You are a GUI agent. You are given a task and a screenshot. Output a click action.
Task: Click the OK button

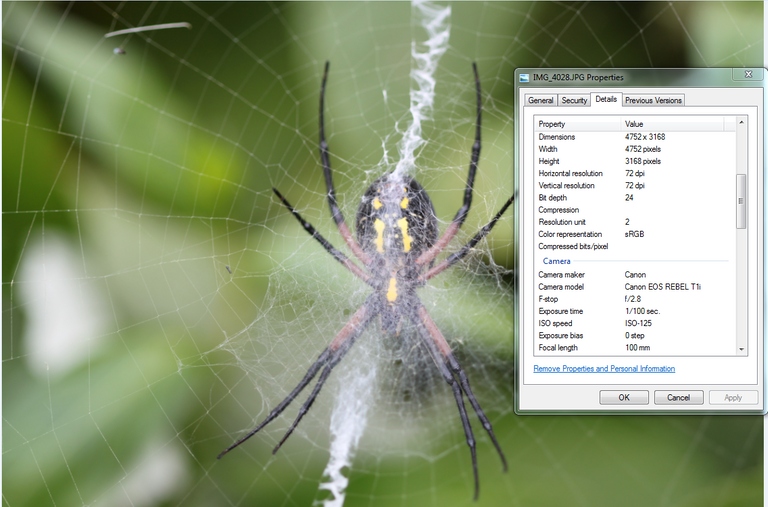tap(624, 397)
